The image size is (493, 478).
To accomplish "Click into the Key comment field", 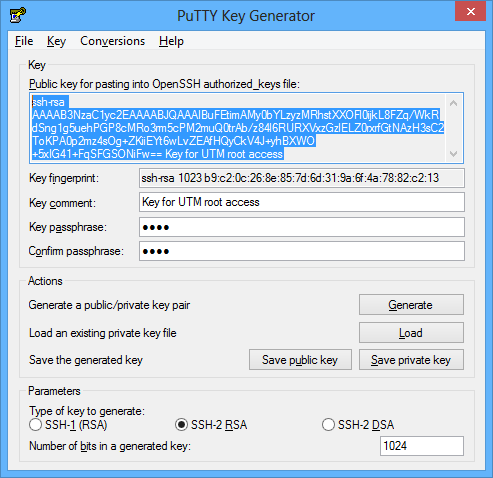I will click(x=302, y=202).
